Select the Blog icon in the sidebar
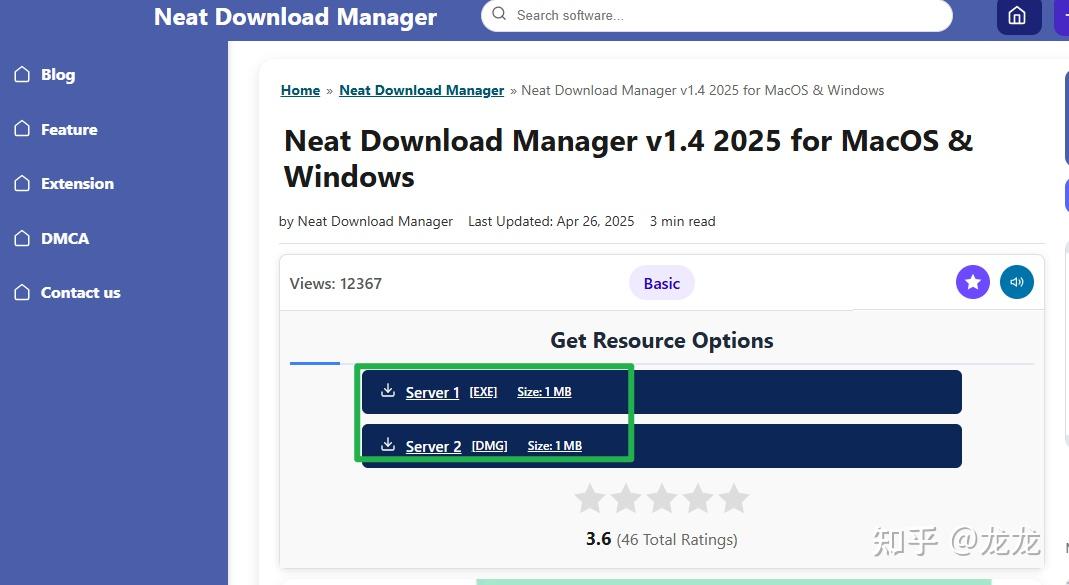 pyautogui.click(x=21, y=74)
